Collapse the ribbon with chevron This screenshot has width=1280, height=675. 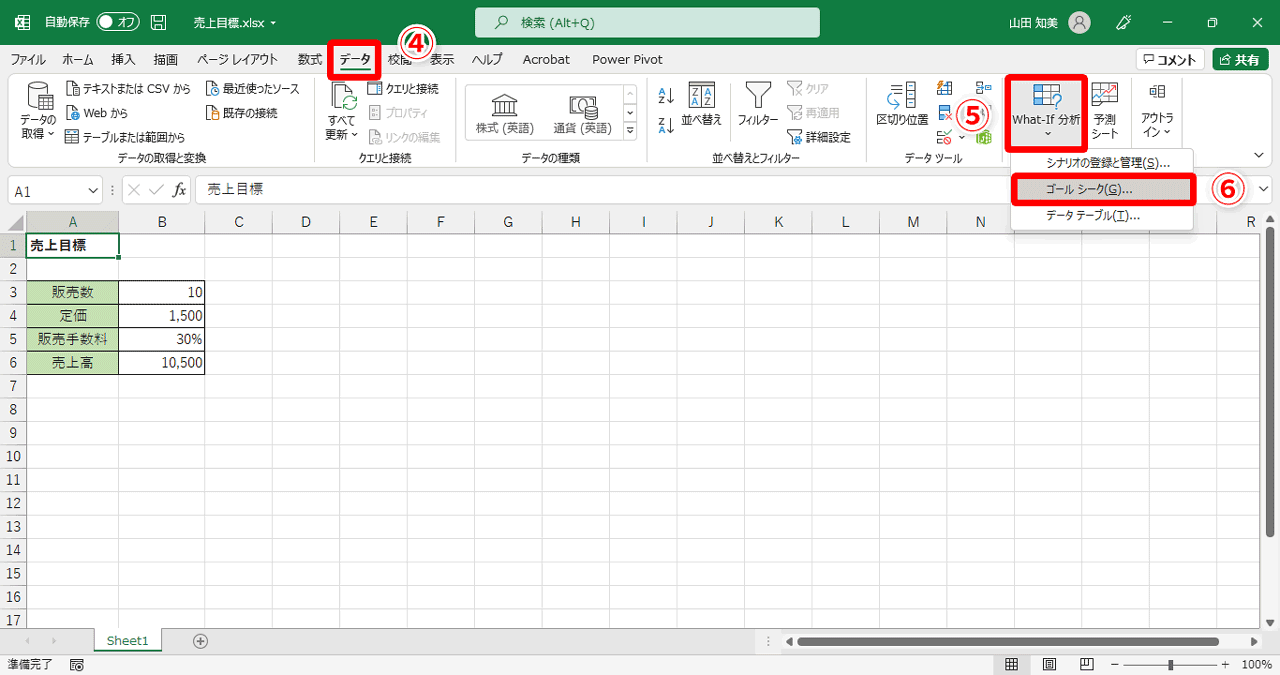pos(1259,155)
